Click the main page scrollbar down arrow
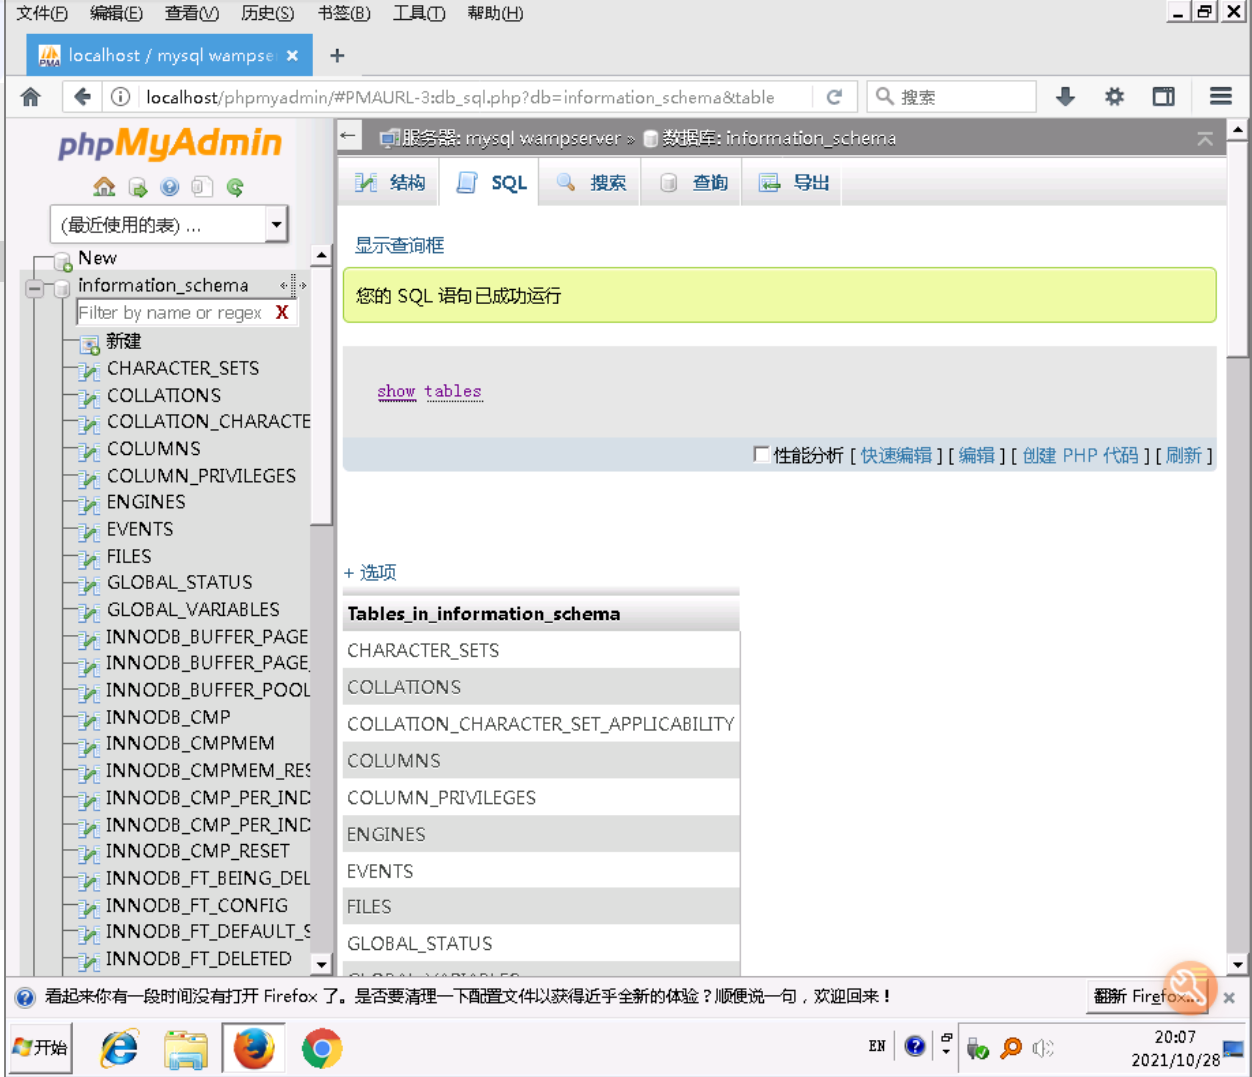Image resolution: width=1252 pixels, height=1077 pixels. click(1238, 965)
